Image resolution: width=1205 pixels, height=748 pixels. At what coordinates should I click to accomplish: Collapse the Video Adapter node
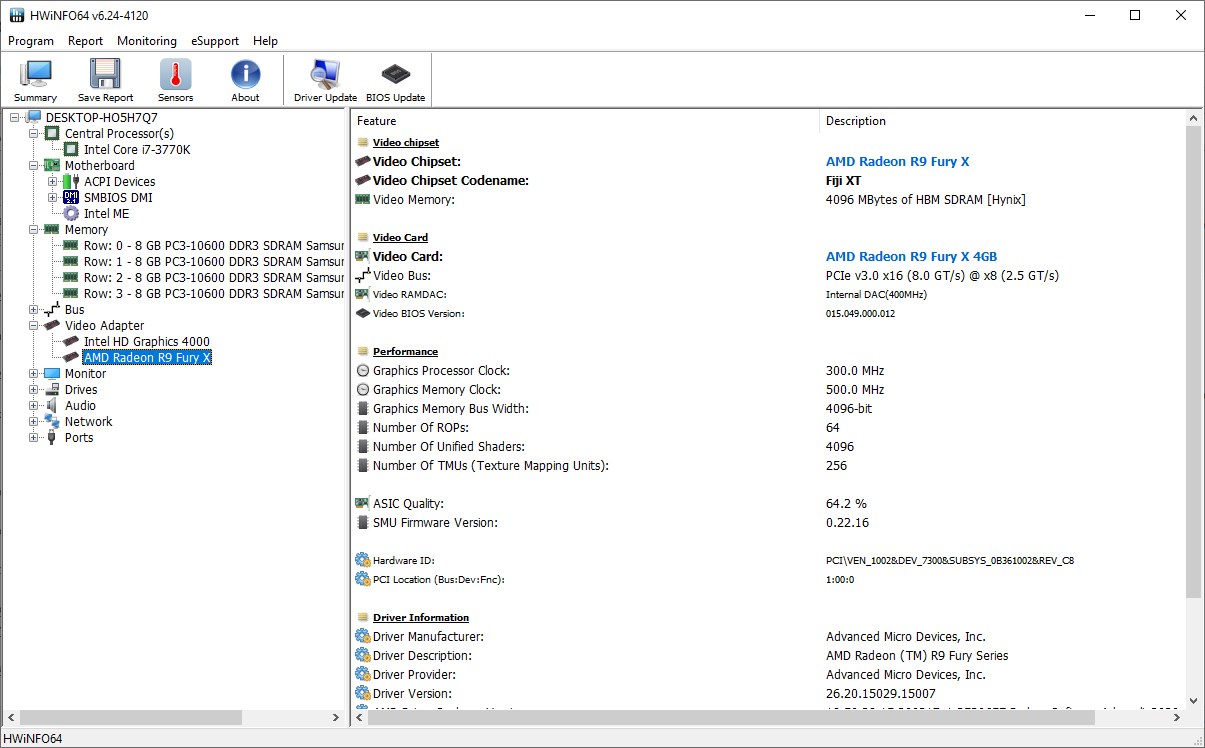coord(34,326)
